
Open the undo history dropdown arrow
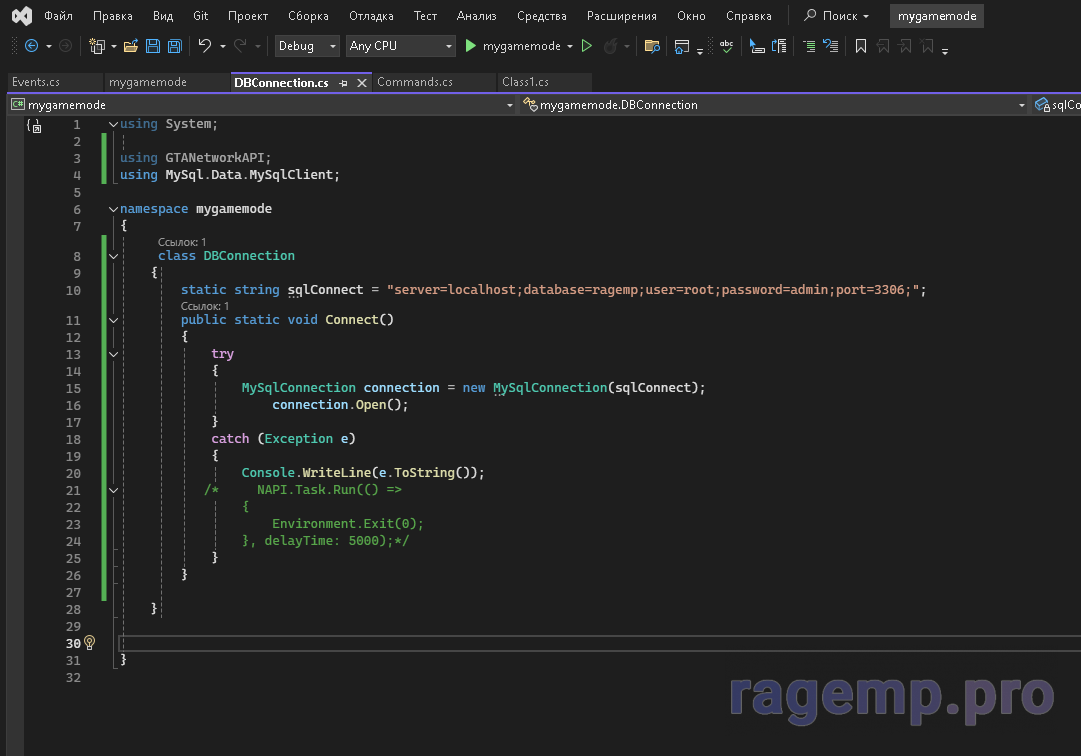pyautogui.click(x=223, y=46)
